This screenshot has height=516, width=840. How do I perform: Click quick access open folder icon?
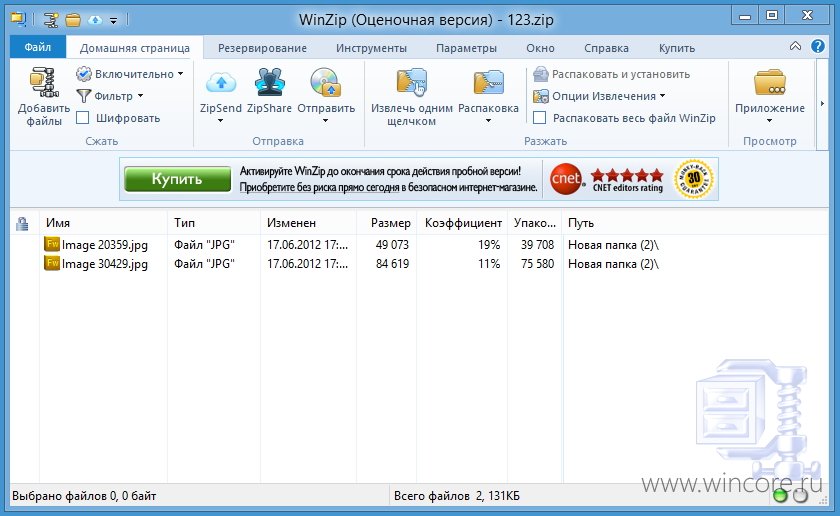coord(73,20)
